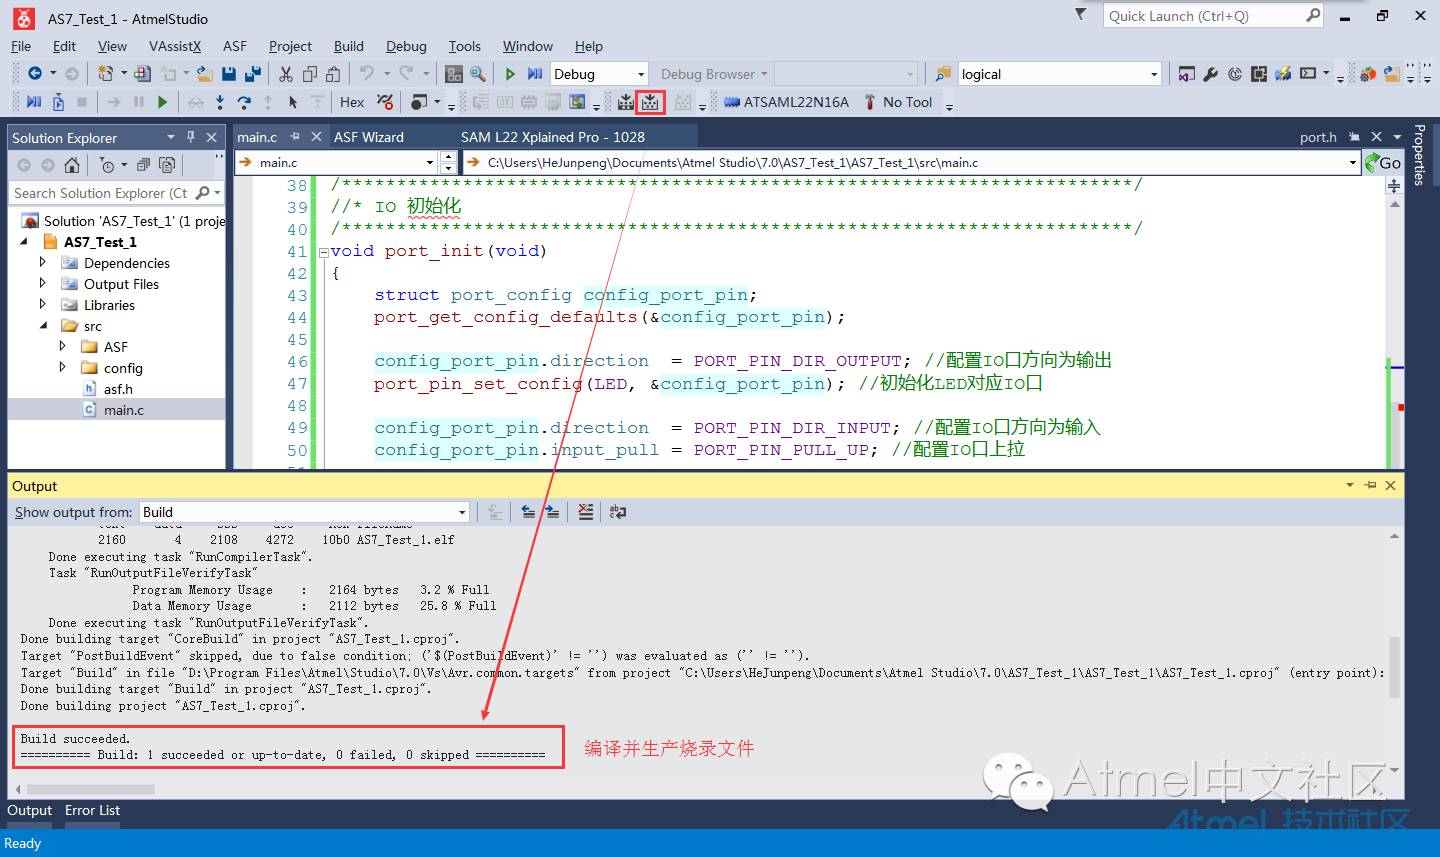
Task: Click the Output panel horizontal scrollbar
Action: pos(91,790)
